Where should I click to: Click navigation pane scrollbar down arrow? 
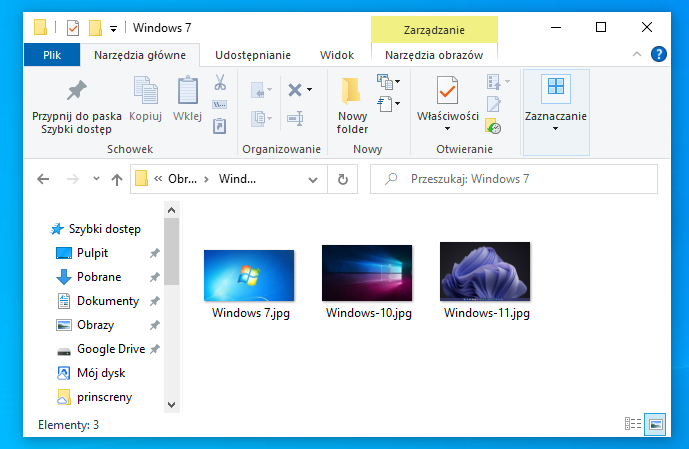click(171, 405)
